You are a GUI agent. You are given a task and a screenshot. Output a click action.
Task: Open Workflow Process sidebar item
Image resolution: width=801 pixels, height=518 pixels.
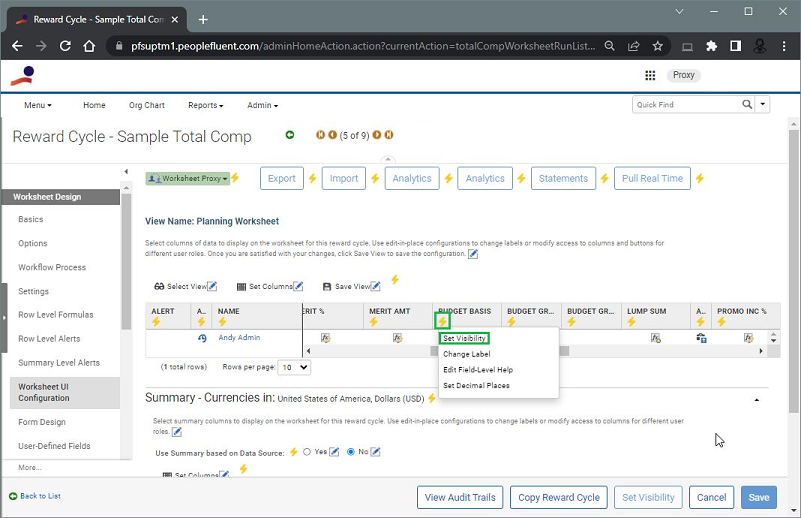[x=52, y=267]
